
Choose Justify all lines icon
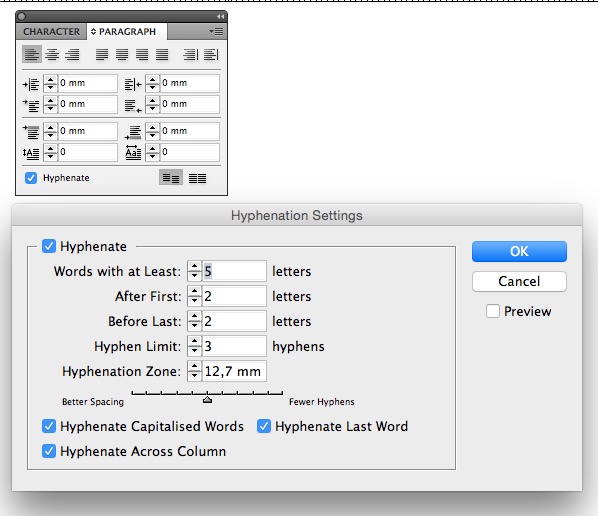pos(162,54)
